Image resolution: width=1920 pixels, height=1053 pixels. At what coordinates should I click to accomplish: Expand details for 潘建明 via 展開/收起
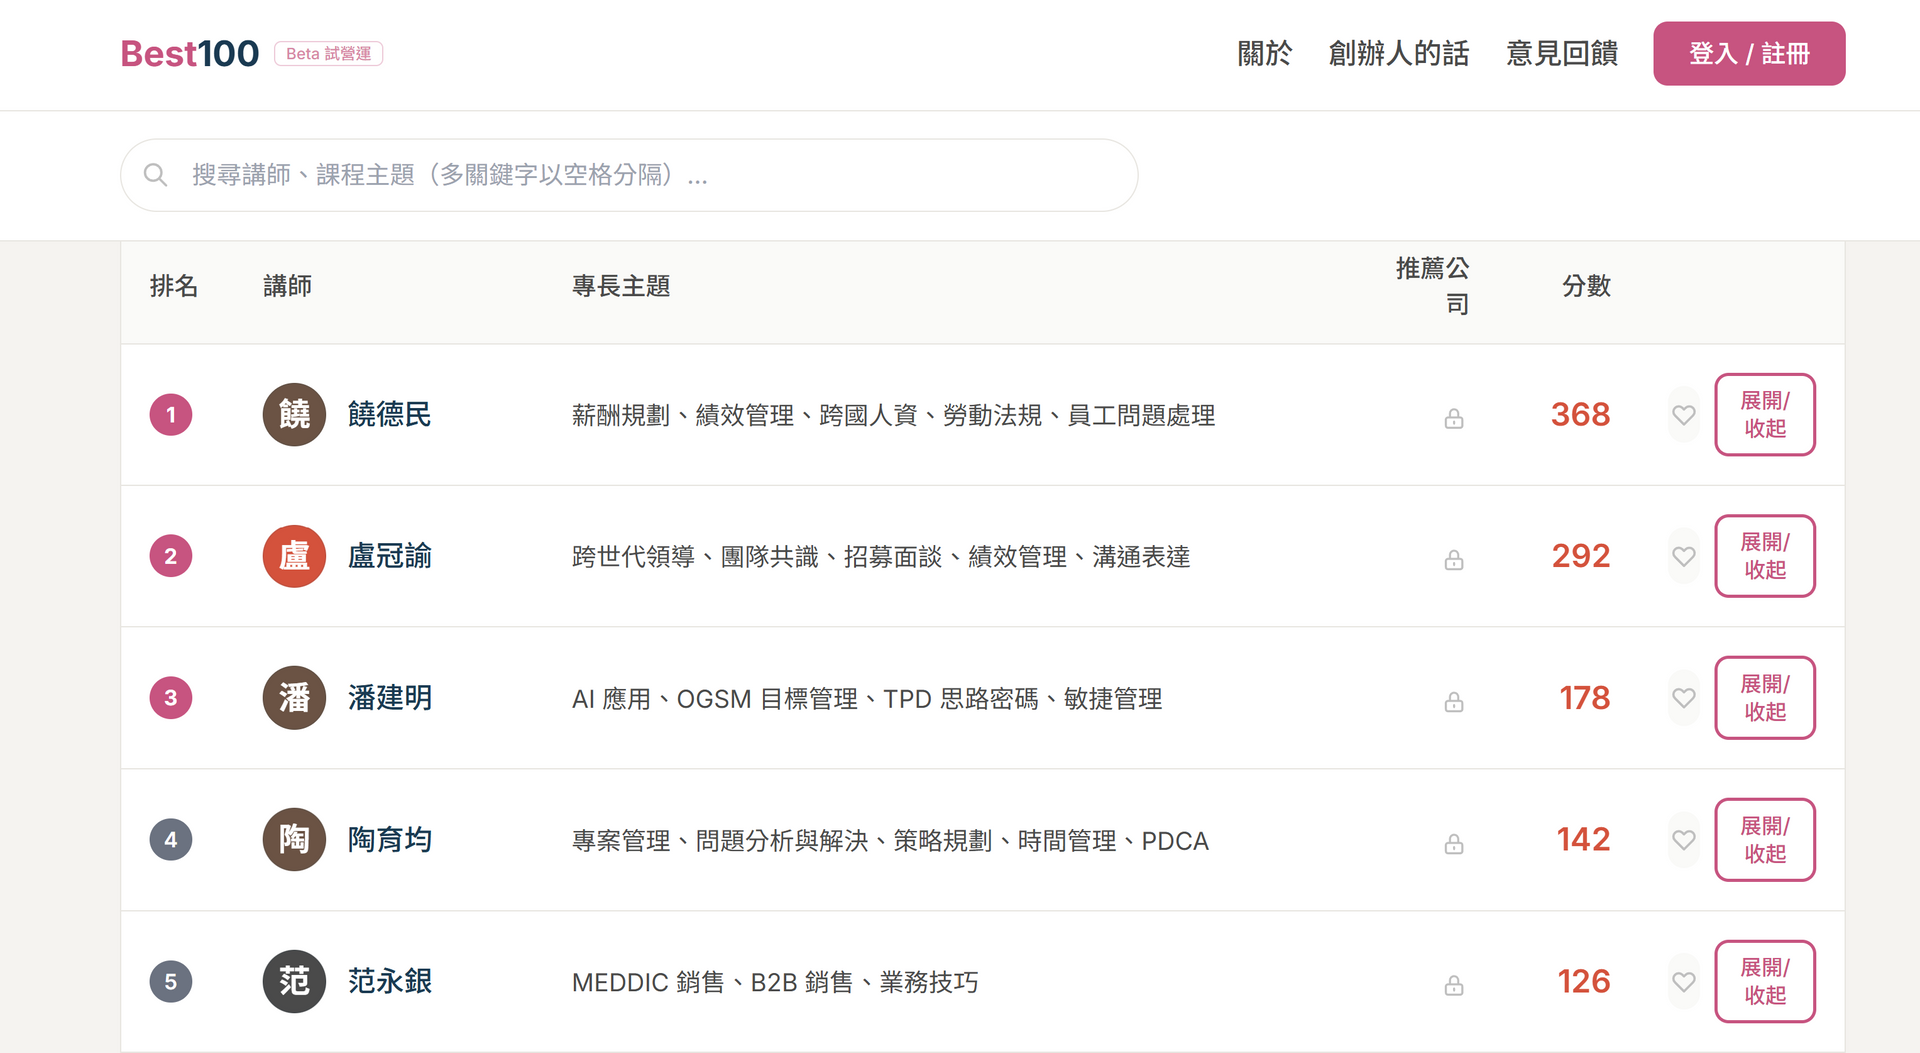1765,698
